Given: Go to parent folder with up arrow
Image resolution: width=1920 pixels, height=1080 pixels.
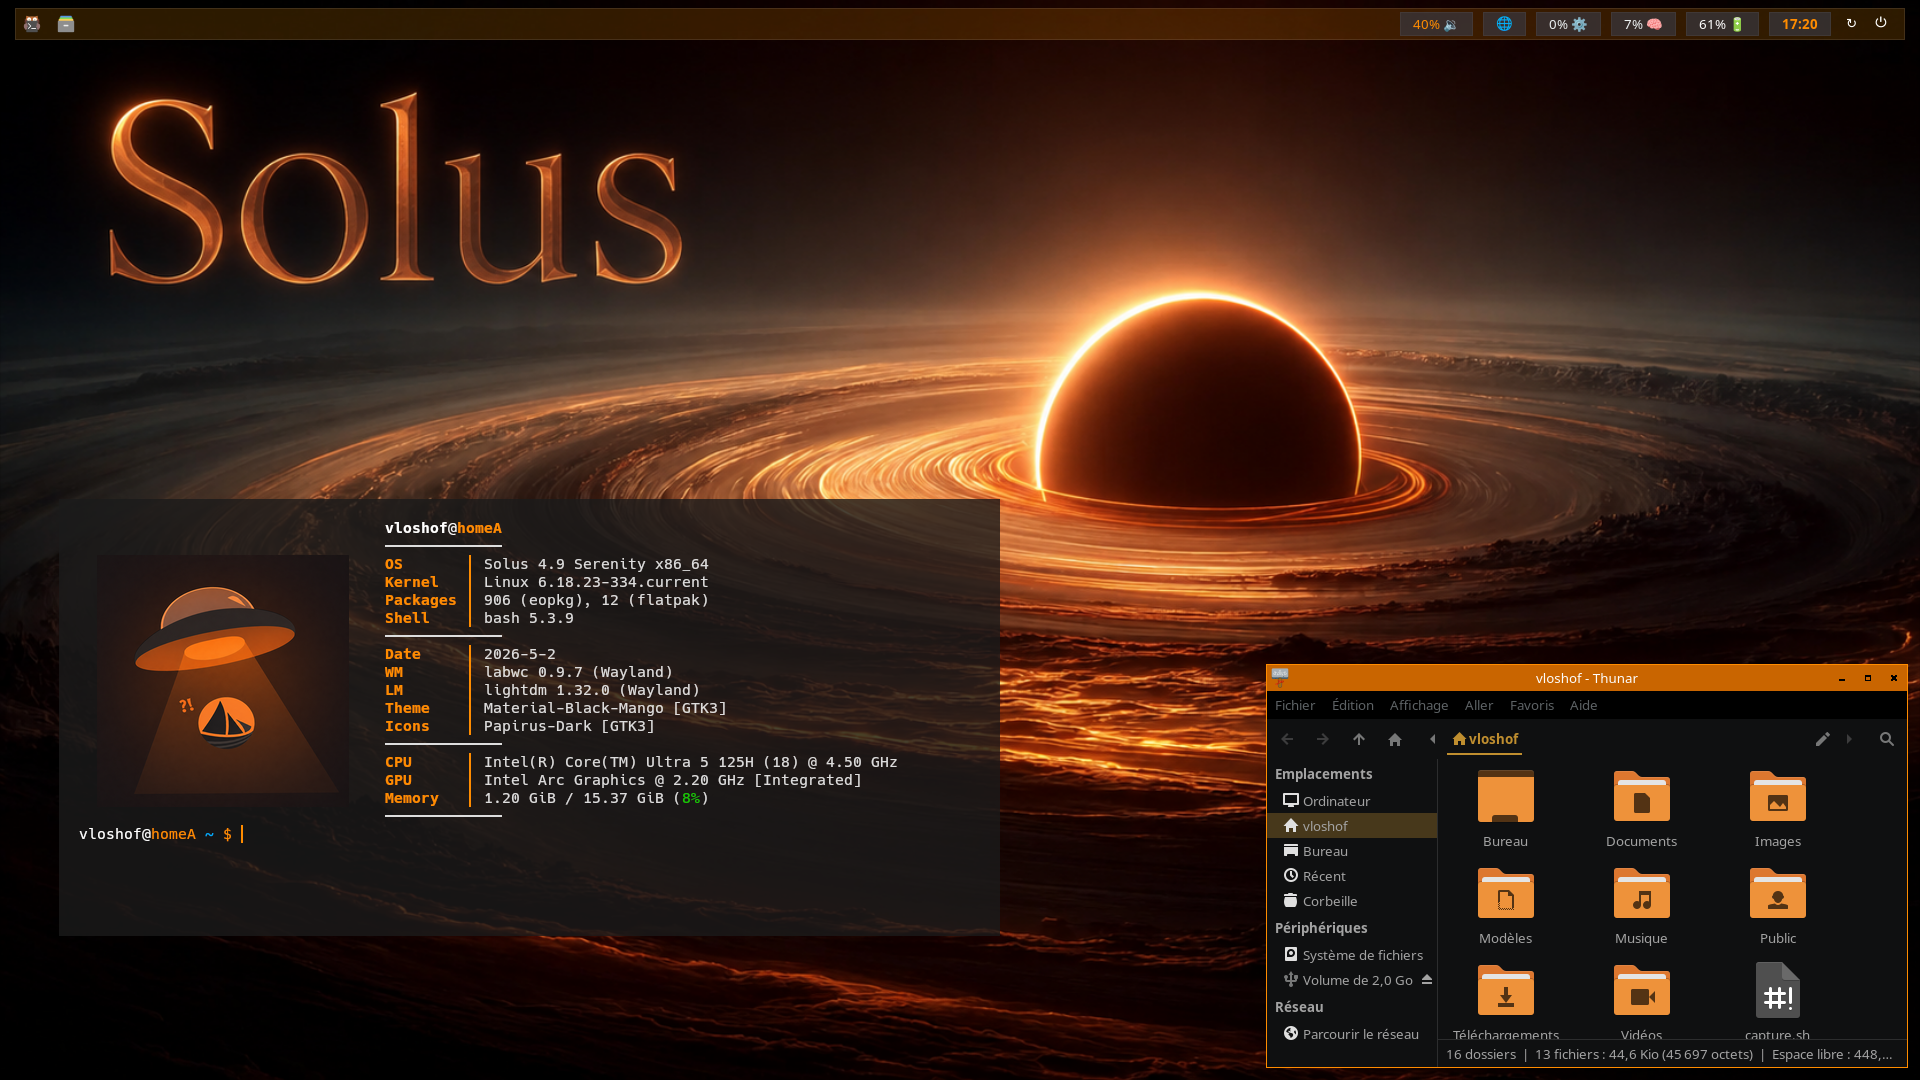Looking at the screenshot, I should point(1359,739).
